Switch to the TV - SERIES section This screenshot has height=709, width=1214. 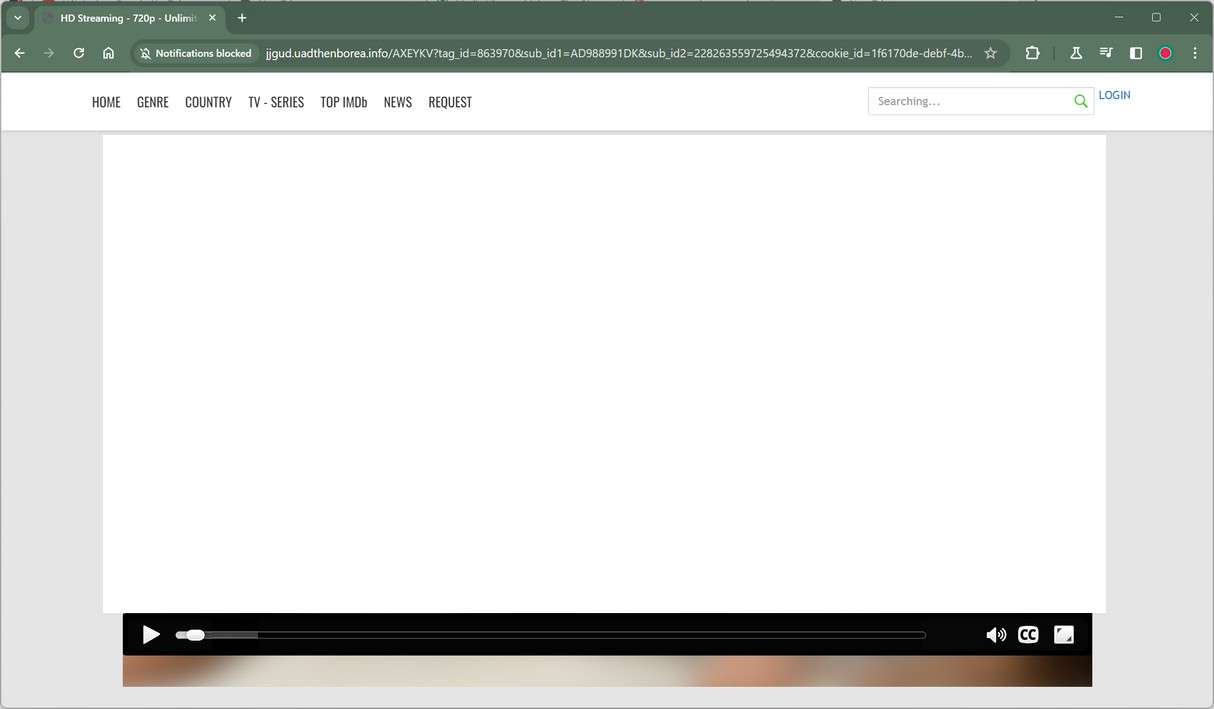pyautogui.click(x=276, y=101)
